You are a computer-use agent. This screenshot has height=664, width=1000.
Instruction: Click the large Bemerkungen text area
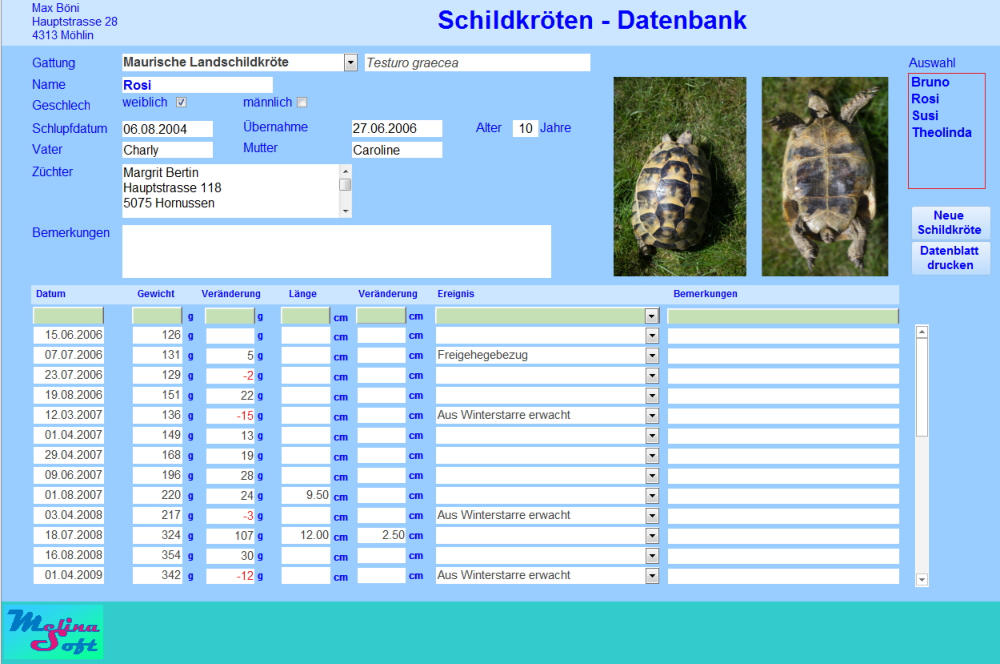(336, 251)
